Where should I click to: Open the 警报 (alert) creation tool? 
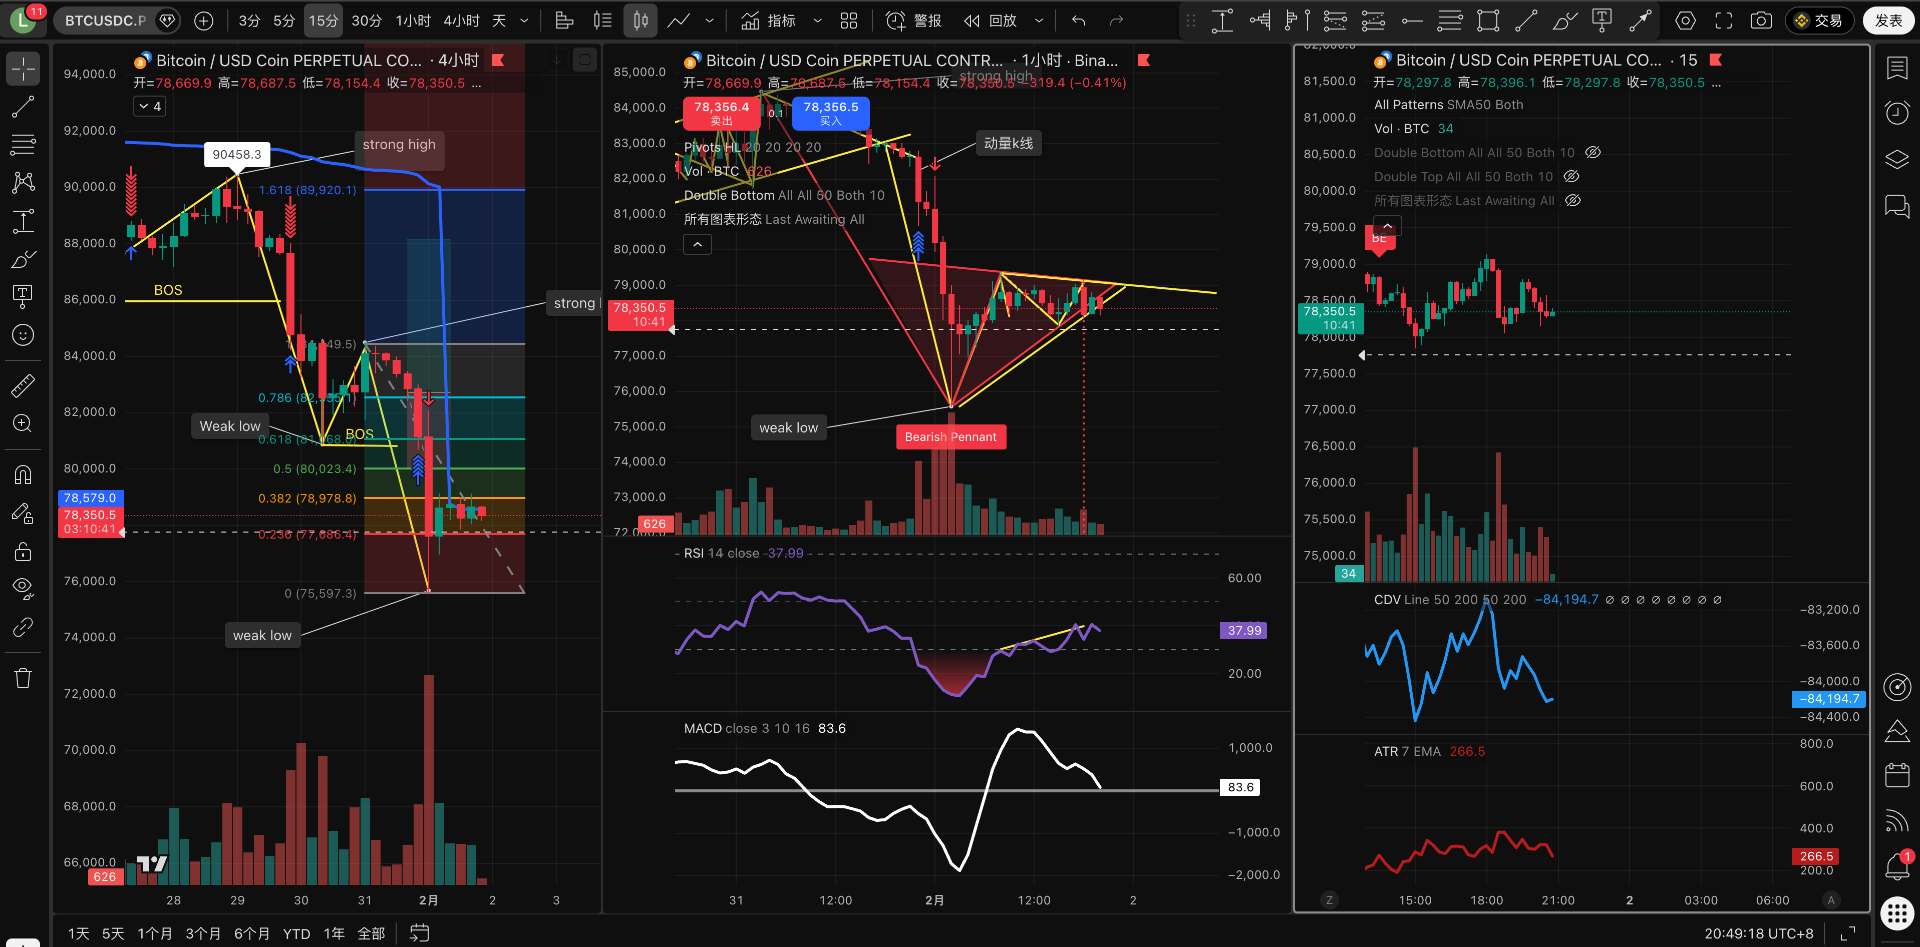click(x=914, y=20)
